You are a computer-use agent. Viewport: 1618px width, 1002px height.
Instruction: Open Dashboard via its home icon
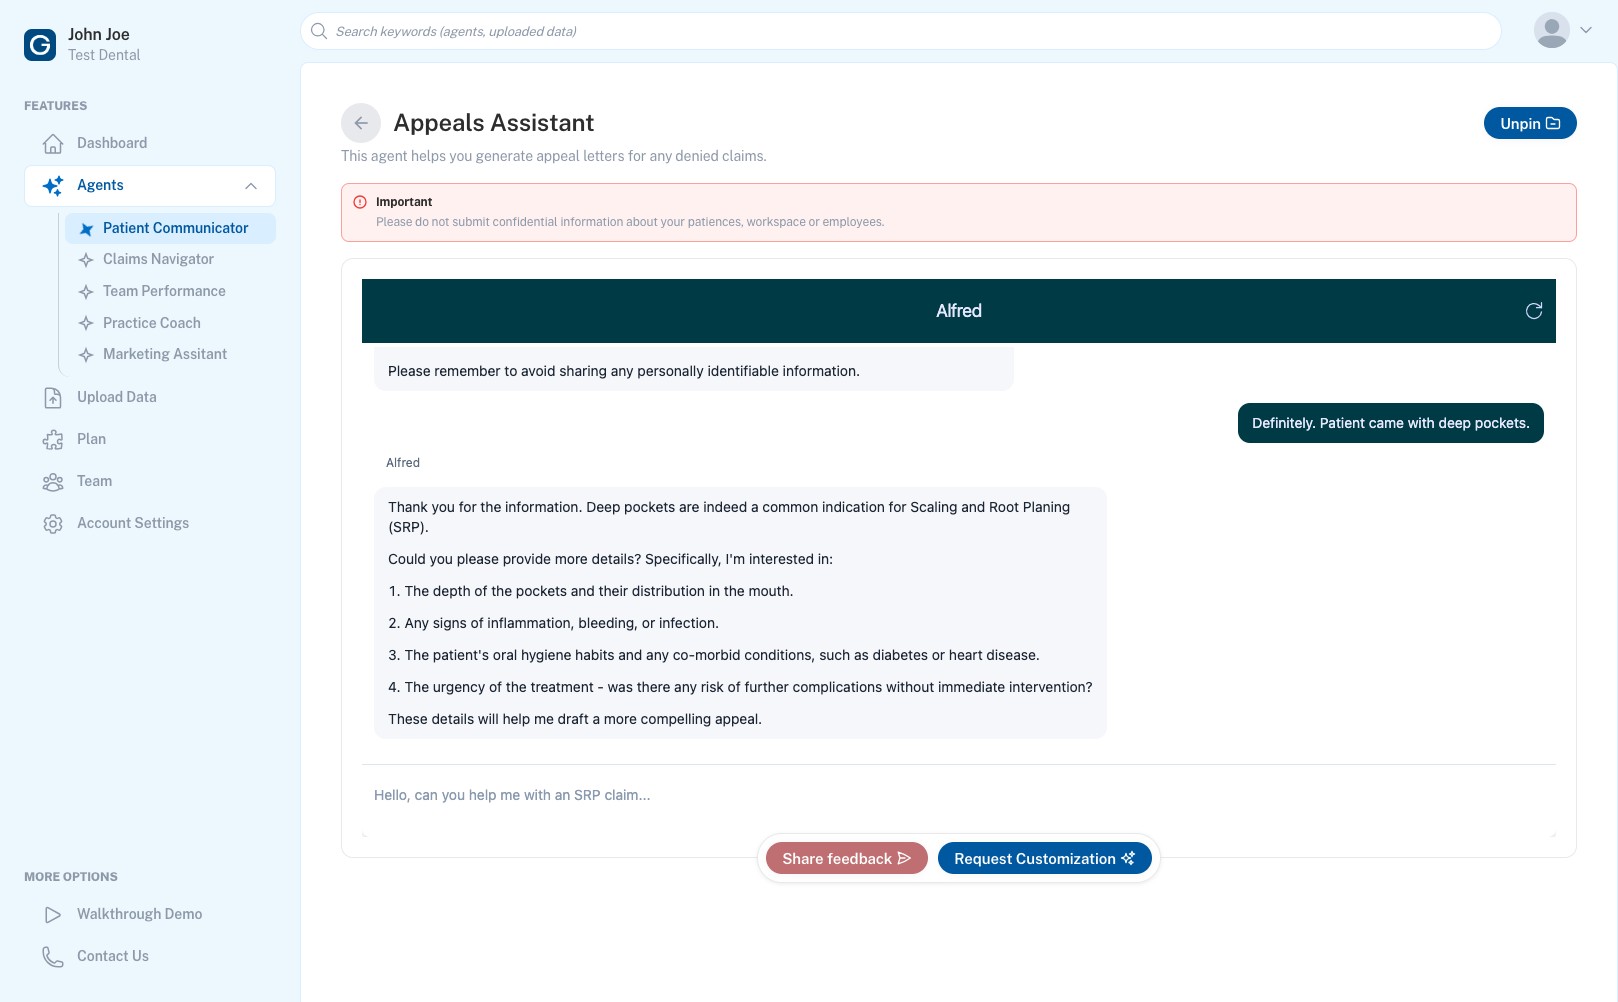(x=53, y=144)
